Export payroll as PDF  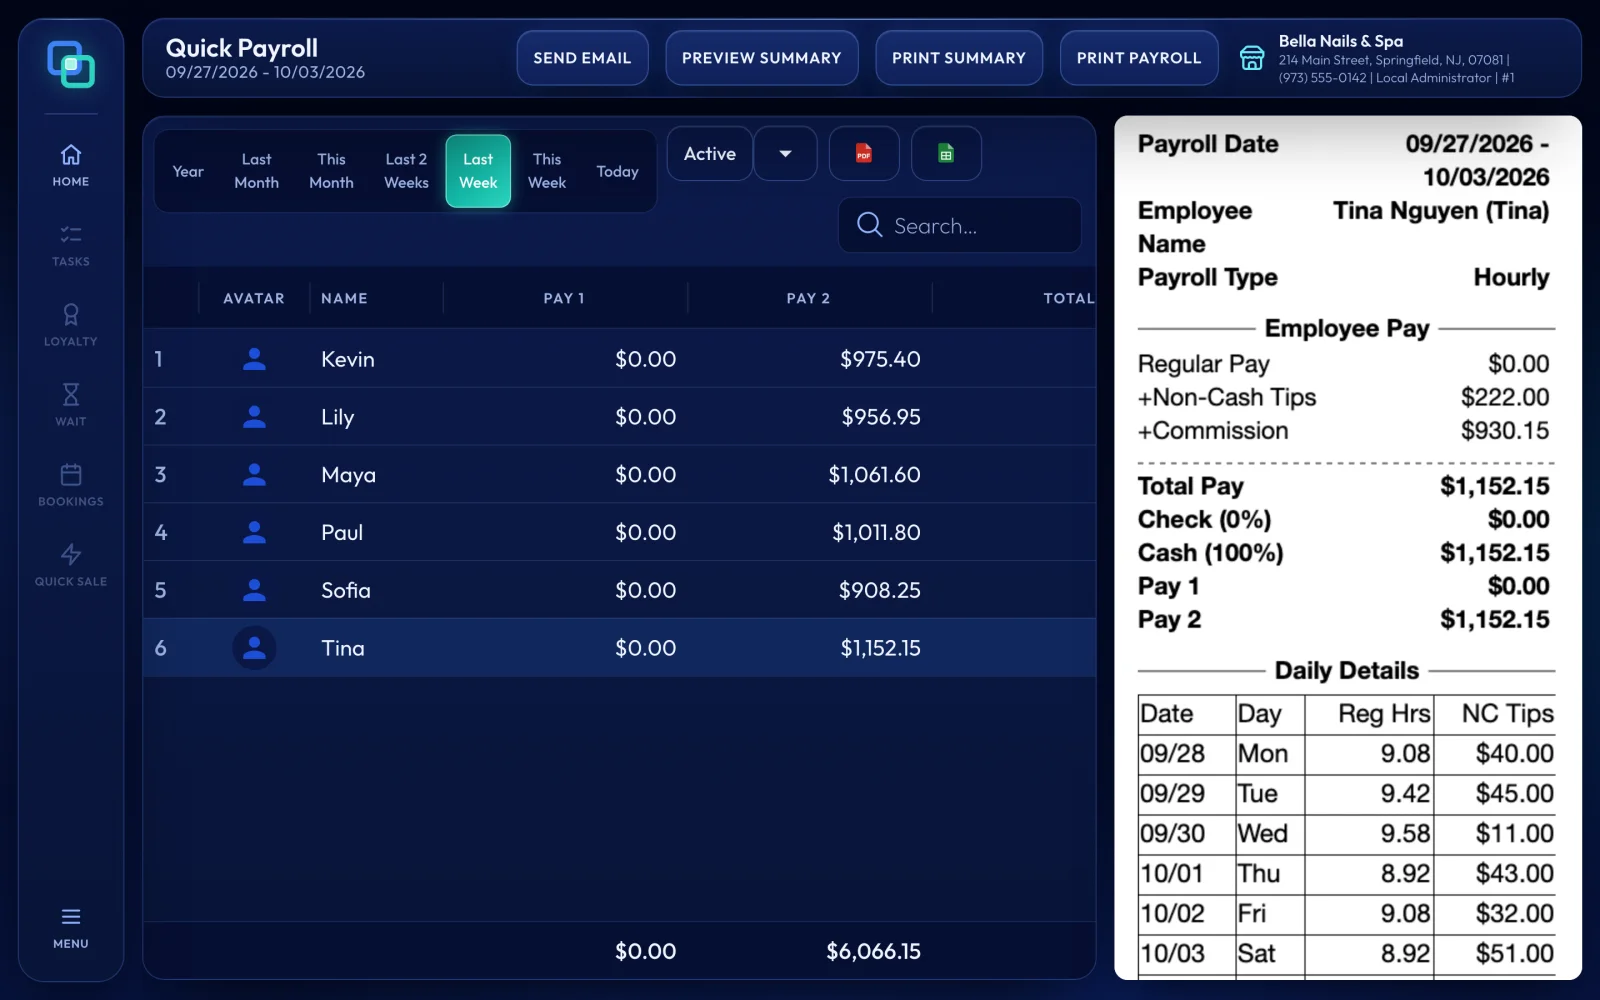click(x=864, y=153)
